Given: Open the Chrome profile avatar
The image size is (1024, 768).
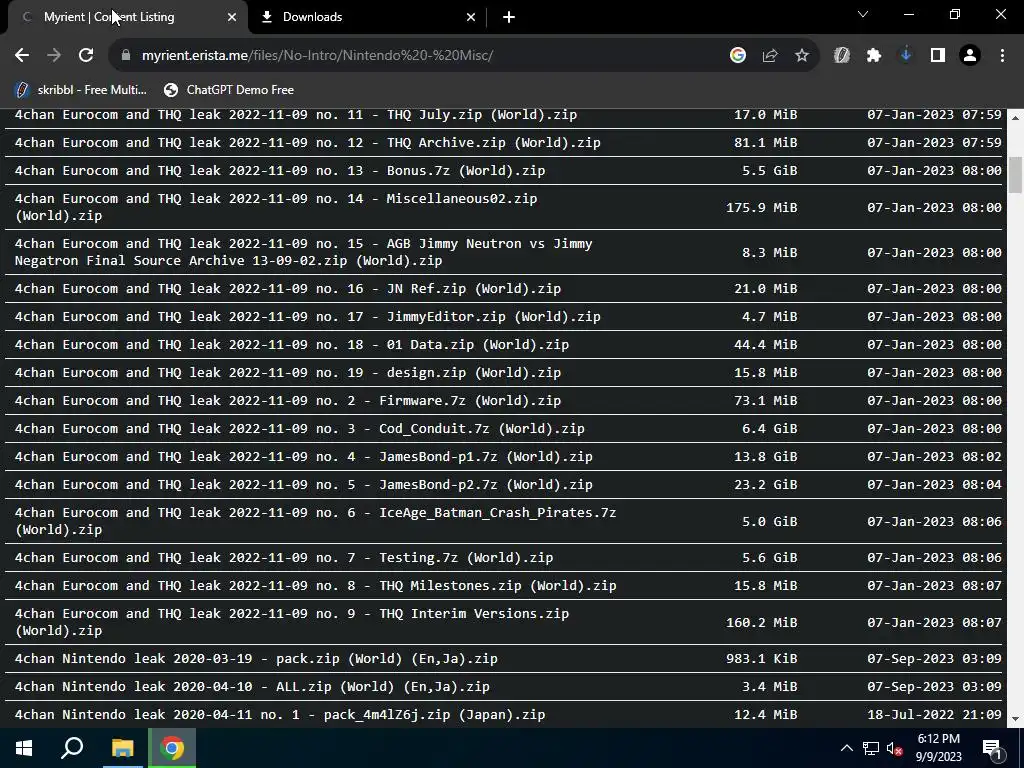Looking at the screenshot, I should (x=970, y=56).
